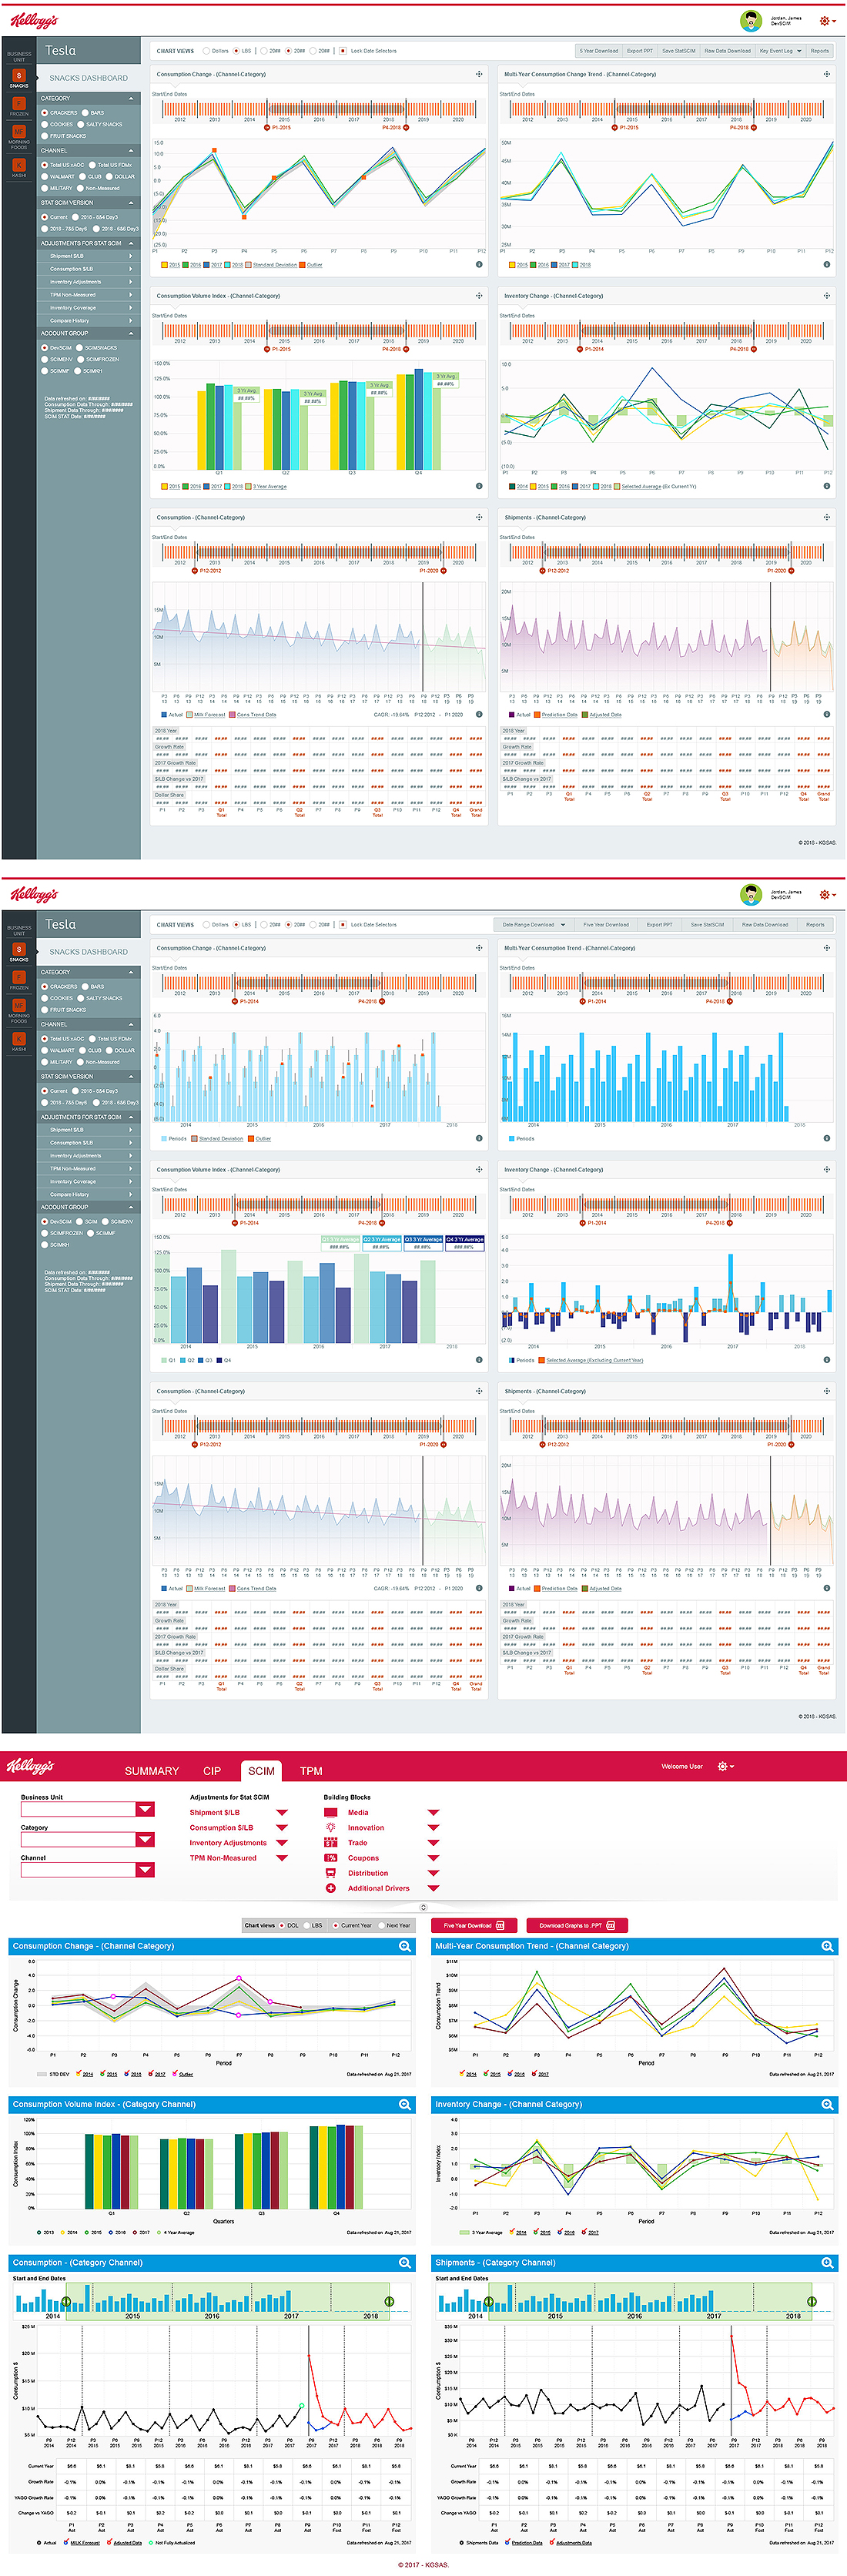Screen dimensions: 847x2576
Task: Click right handle of Shipments green date range slider
Action: tap(811, 2302)
